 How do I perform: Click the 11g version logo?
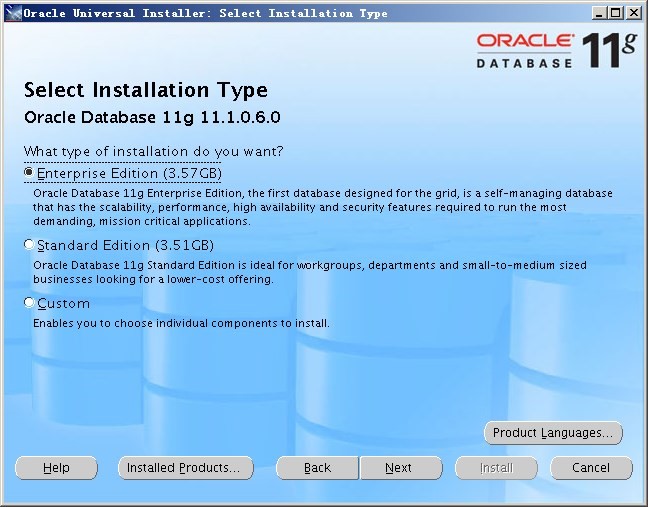pos(610,49)
